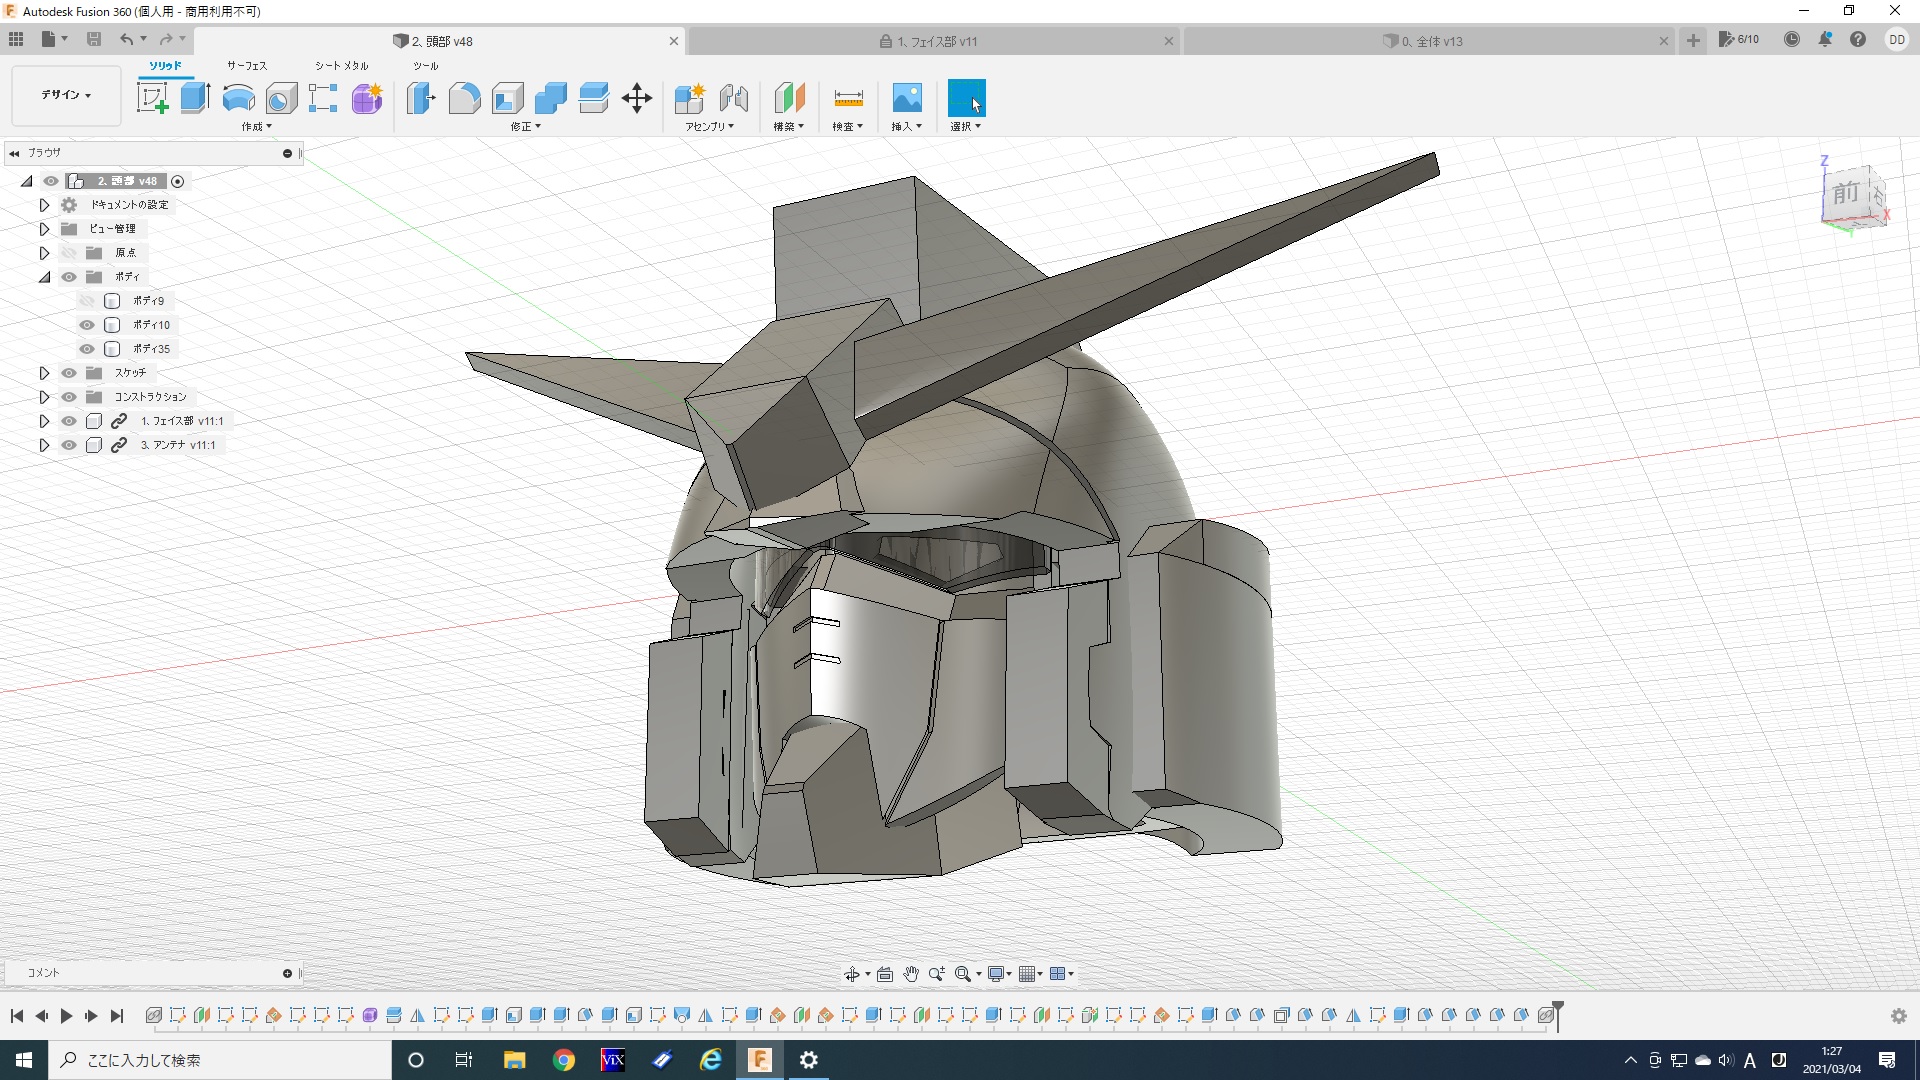Switch to the サーフェス ribbon tab
The image size is (1920, 1080).
click(246, 66)
